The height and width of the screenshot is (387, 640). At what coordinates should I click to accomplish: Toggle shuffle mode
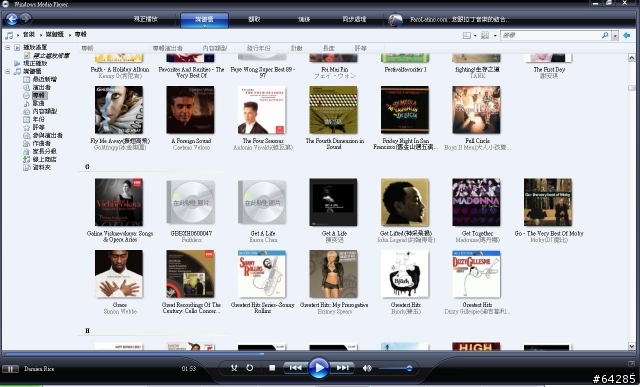(234, 368)
